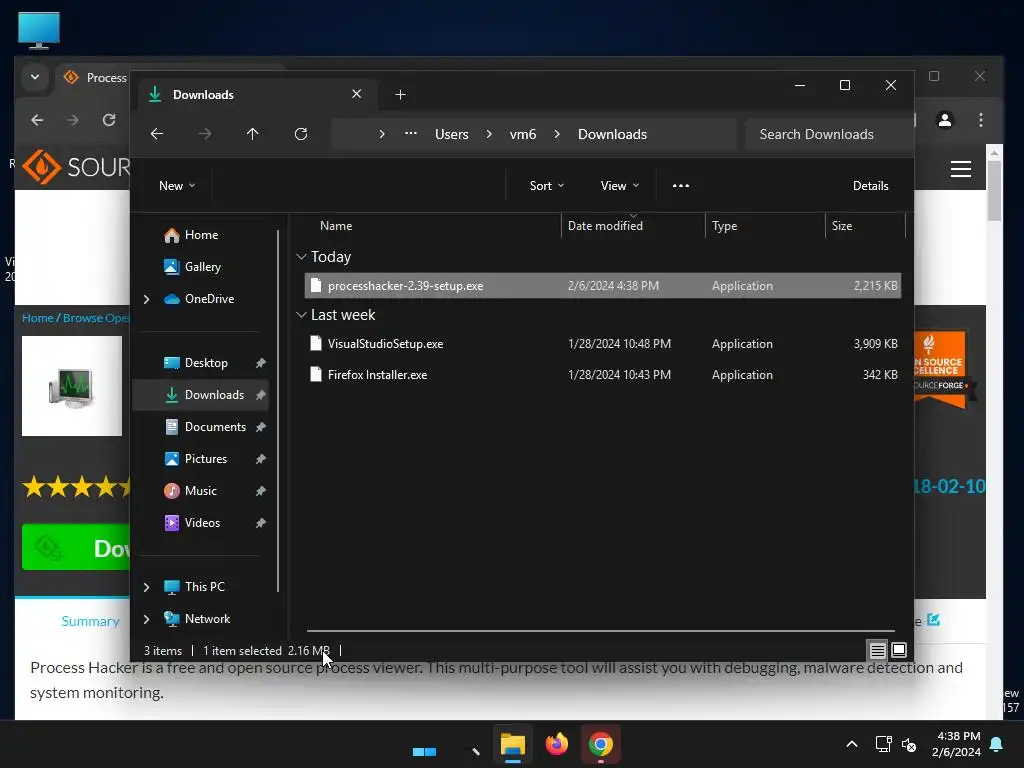Open File Explorer from the taskbar
Screen dimensions: 1024x768
513,744
